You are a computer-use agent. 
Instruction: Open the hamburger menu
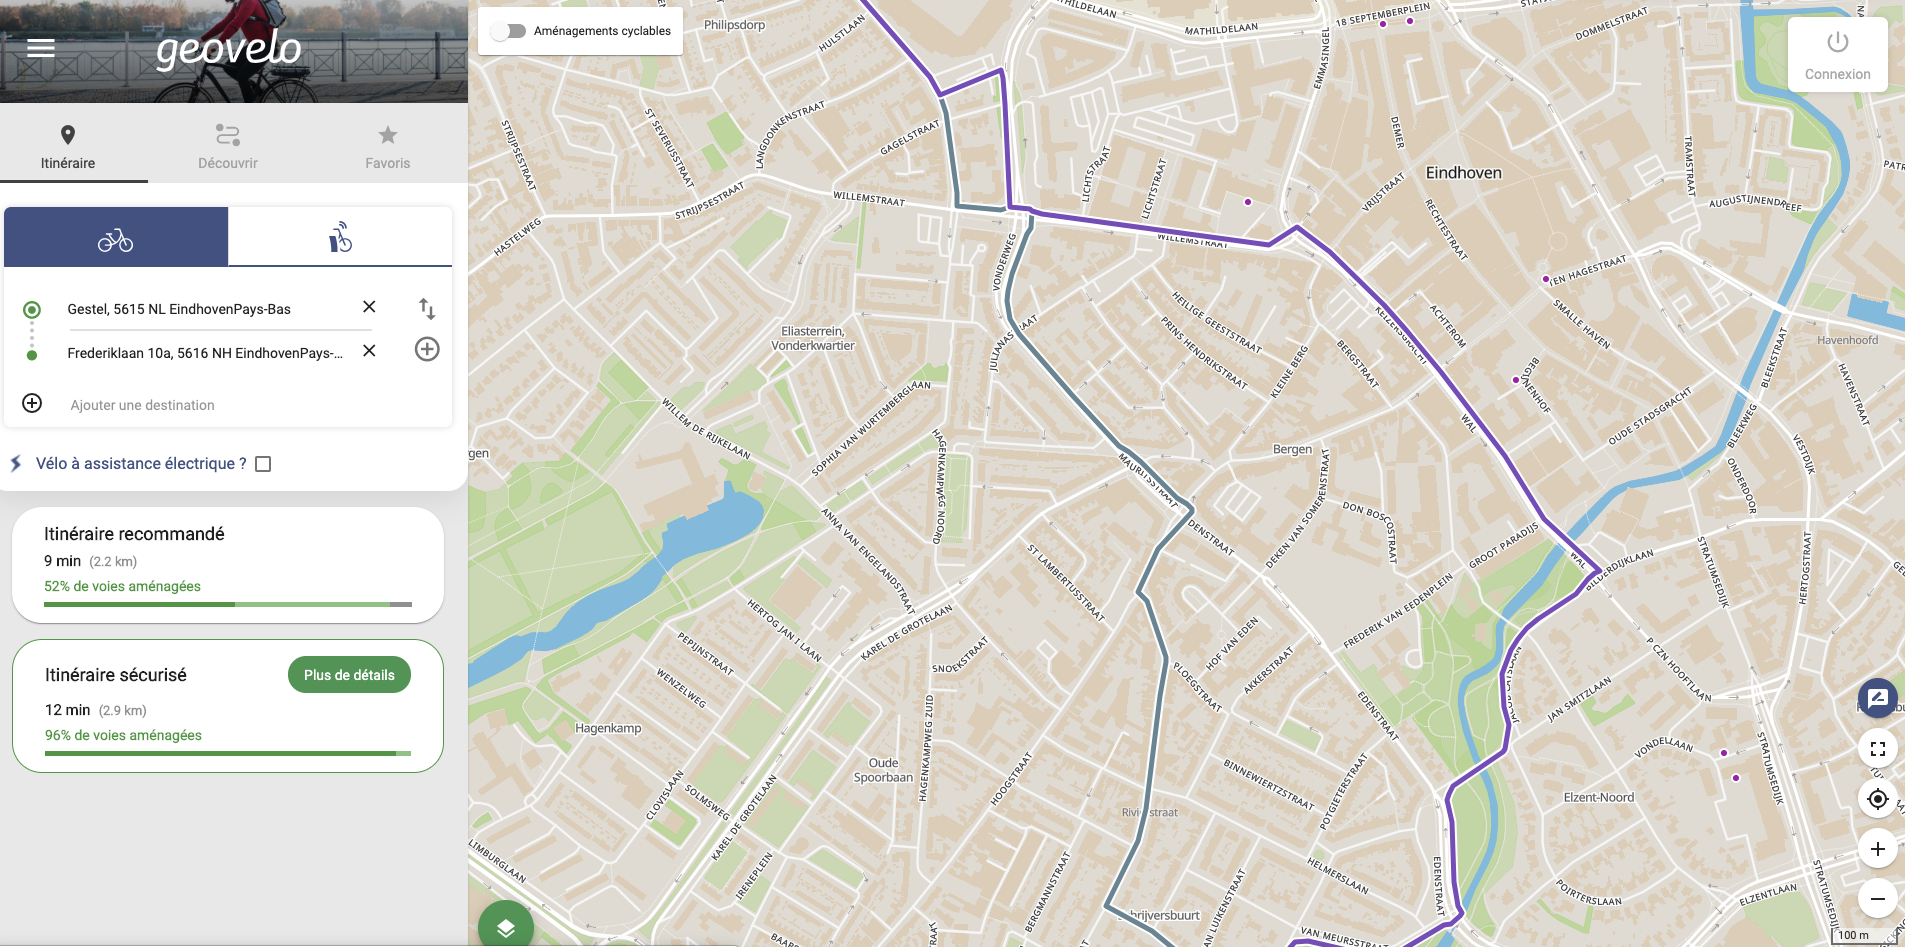(41, 48)
